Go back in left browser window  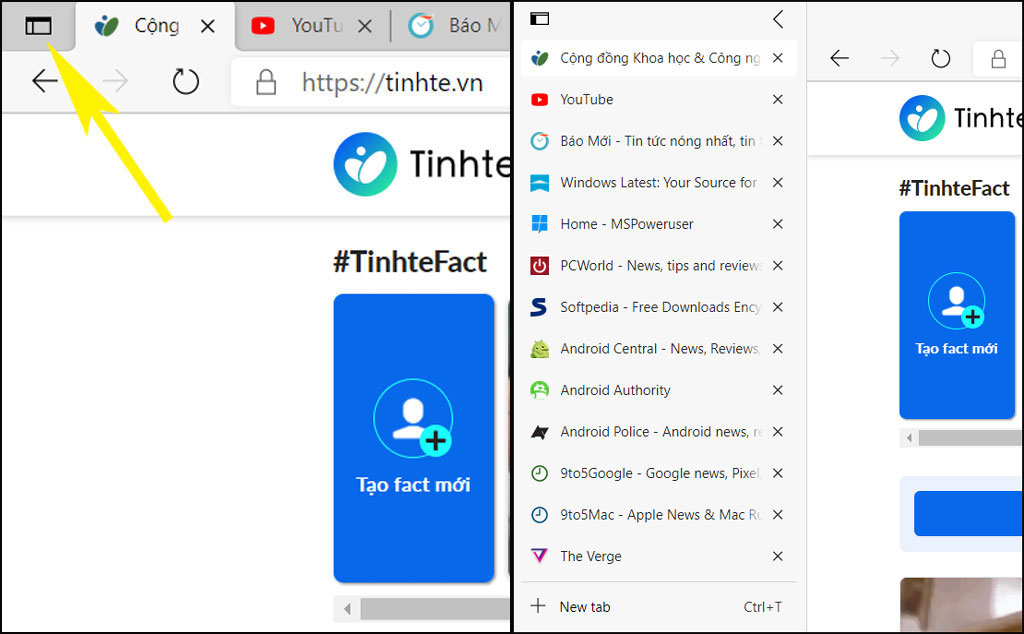point(45,82)
